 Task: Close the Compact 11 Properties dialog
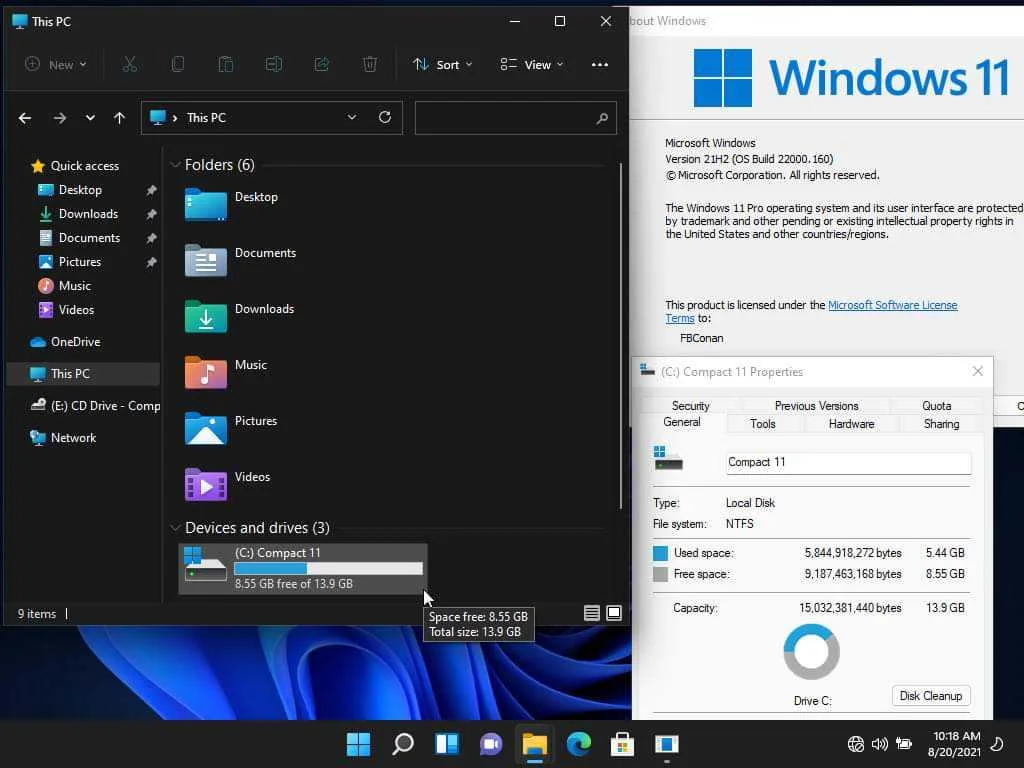(x=978, y=371)
